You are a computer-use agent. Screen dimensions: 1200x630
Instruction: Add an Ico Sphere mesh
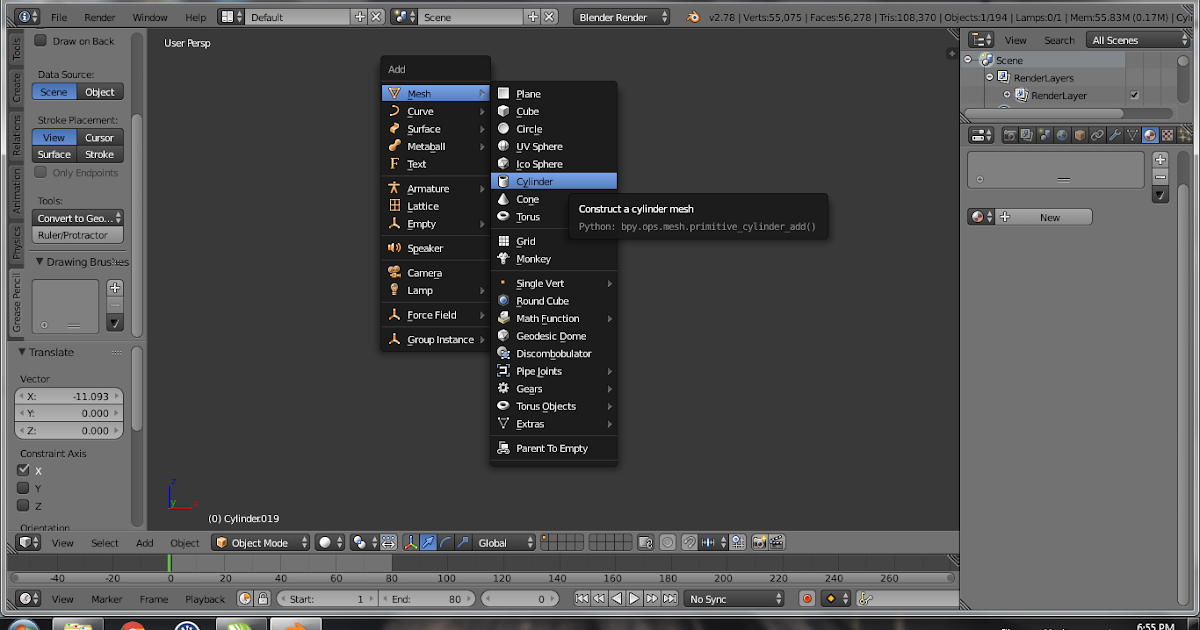pos(553,164)
